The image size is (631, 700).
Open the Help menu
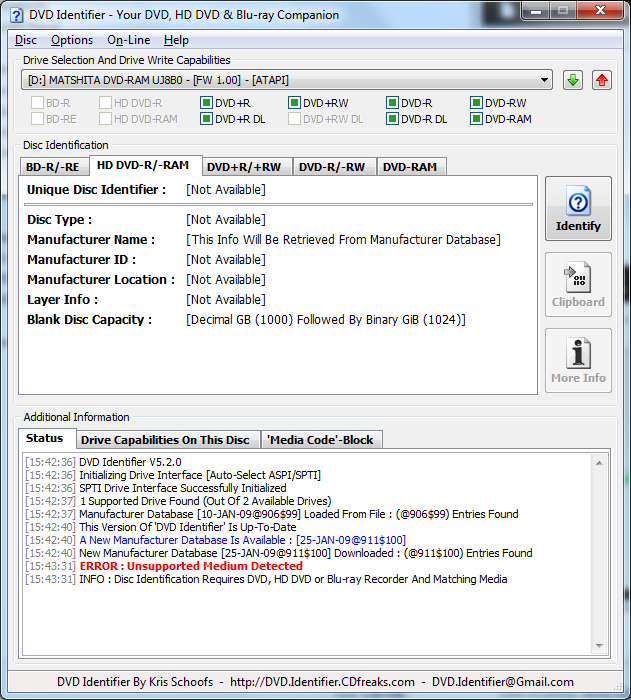(x=176, y=40)
